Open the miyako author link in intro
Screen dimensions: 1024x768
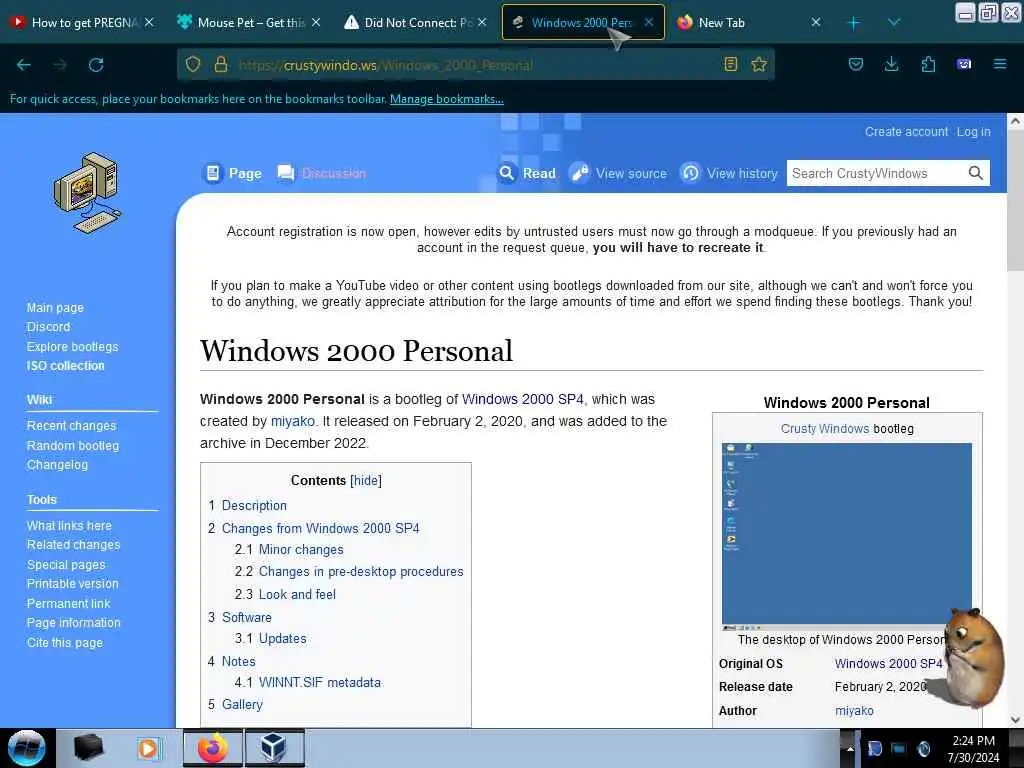(x=293, y=421)
